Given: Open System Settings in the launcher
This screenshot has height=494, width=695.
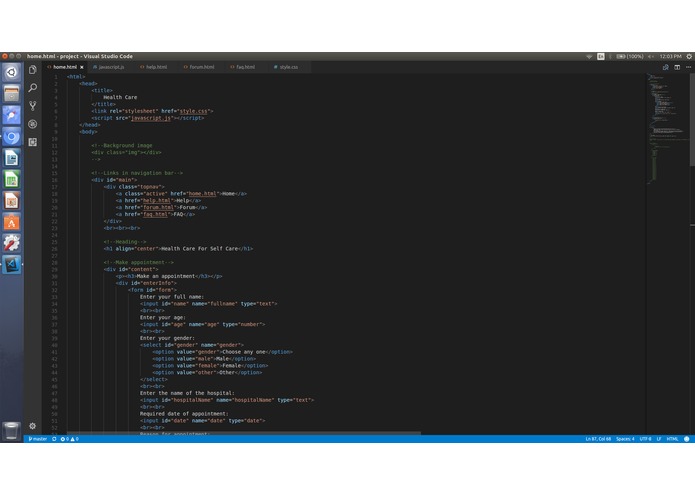Looking at the screenshot, I should tap(12, 243).
